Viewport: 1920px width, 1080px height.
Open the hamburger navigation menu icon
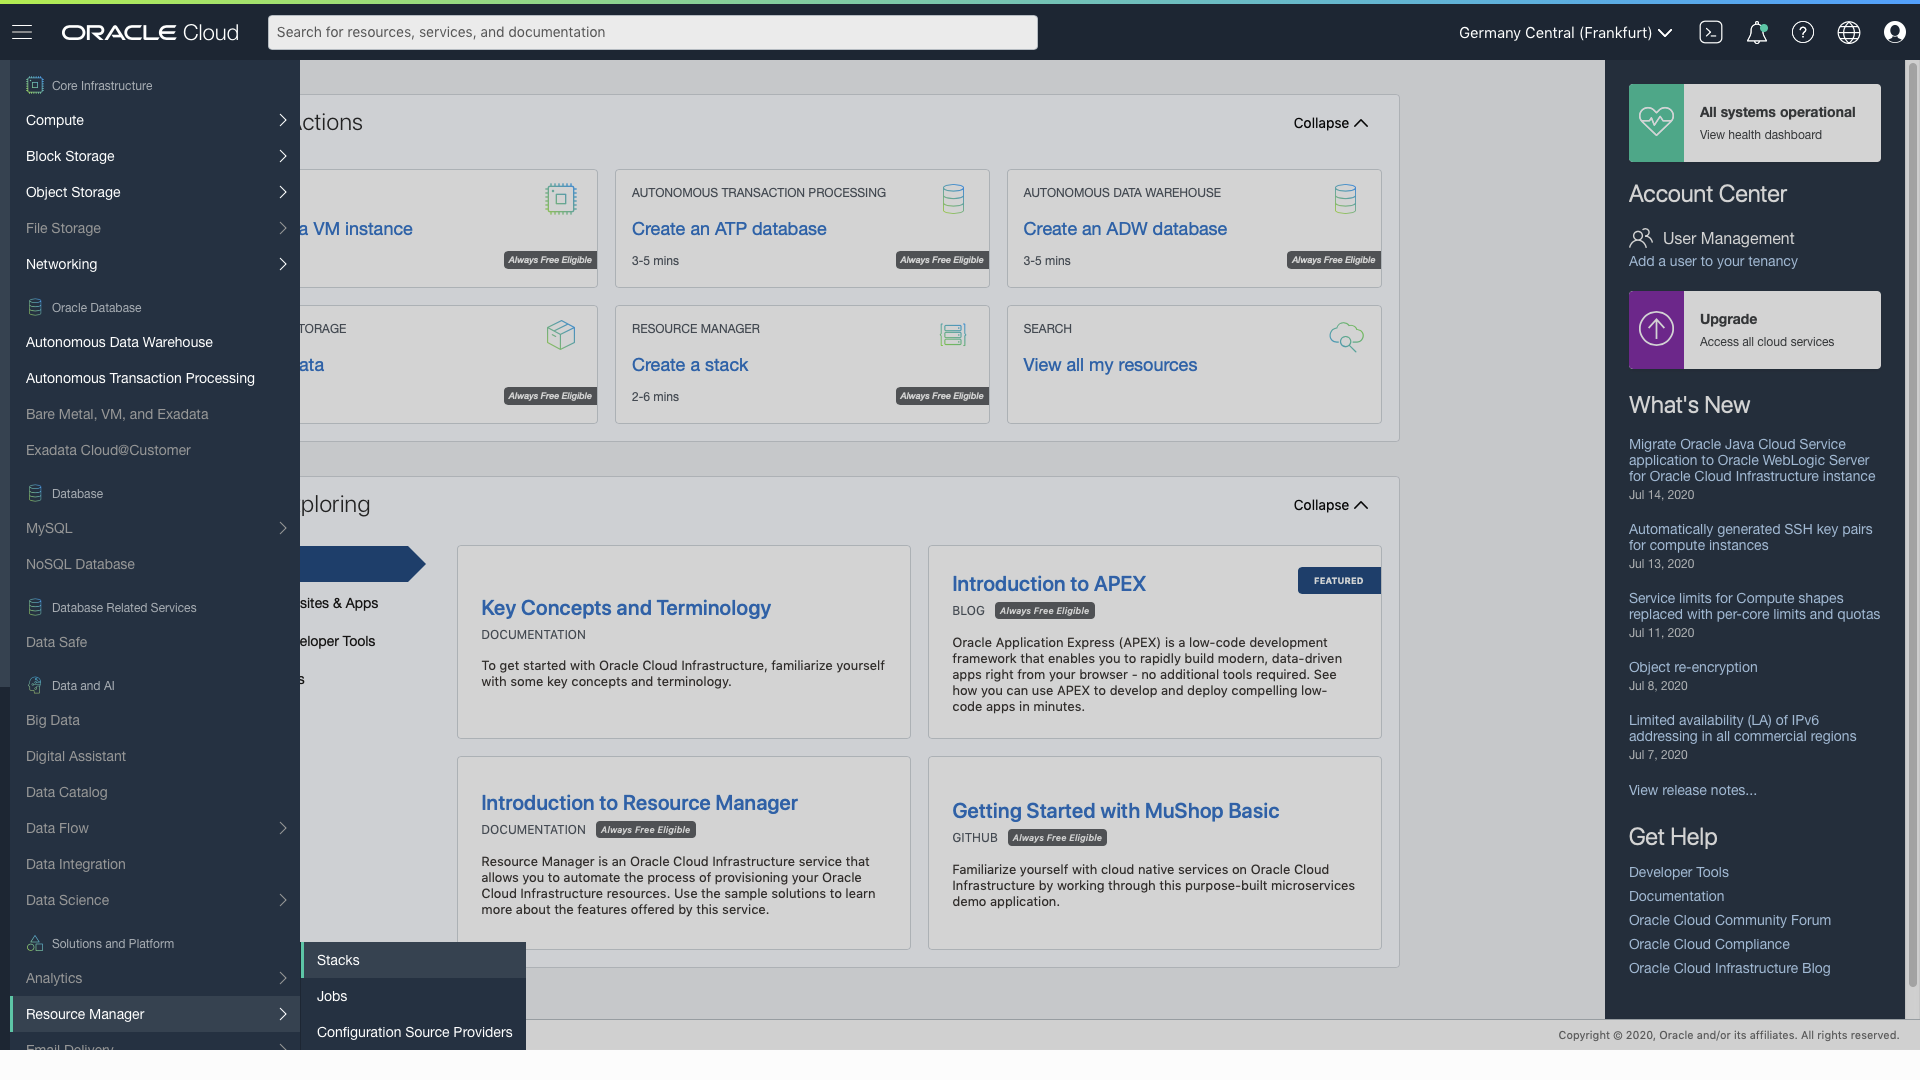(x=22, y=32)
